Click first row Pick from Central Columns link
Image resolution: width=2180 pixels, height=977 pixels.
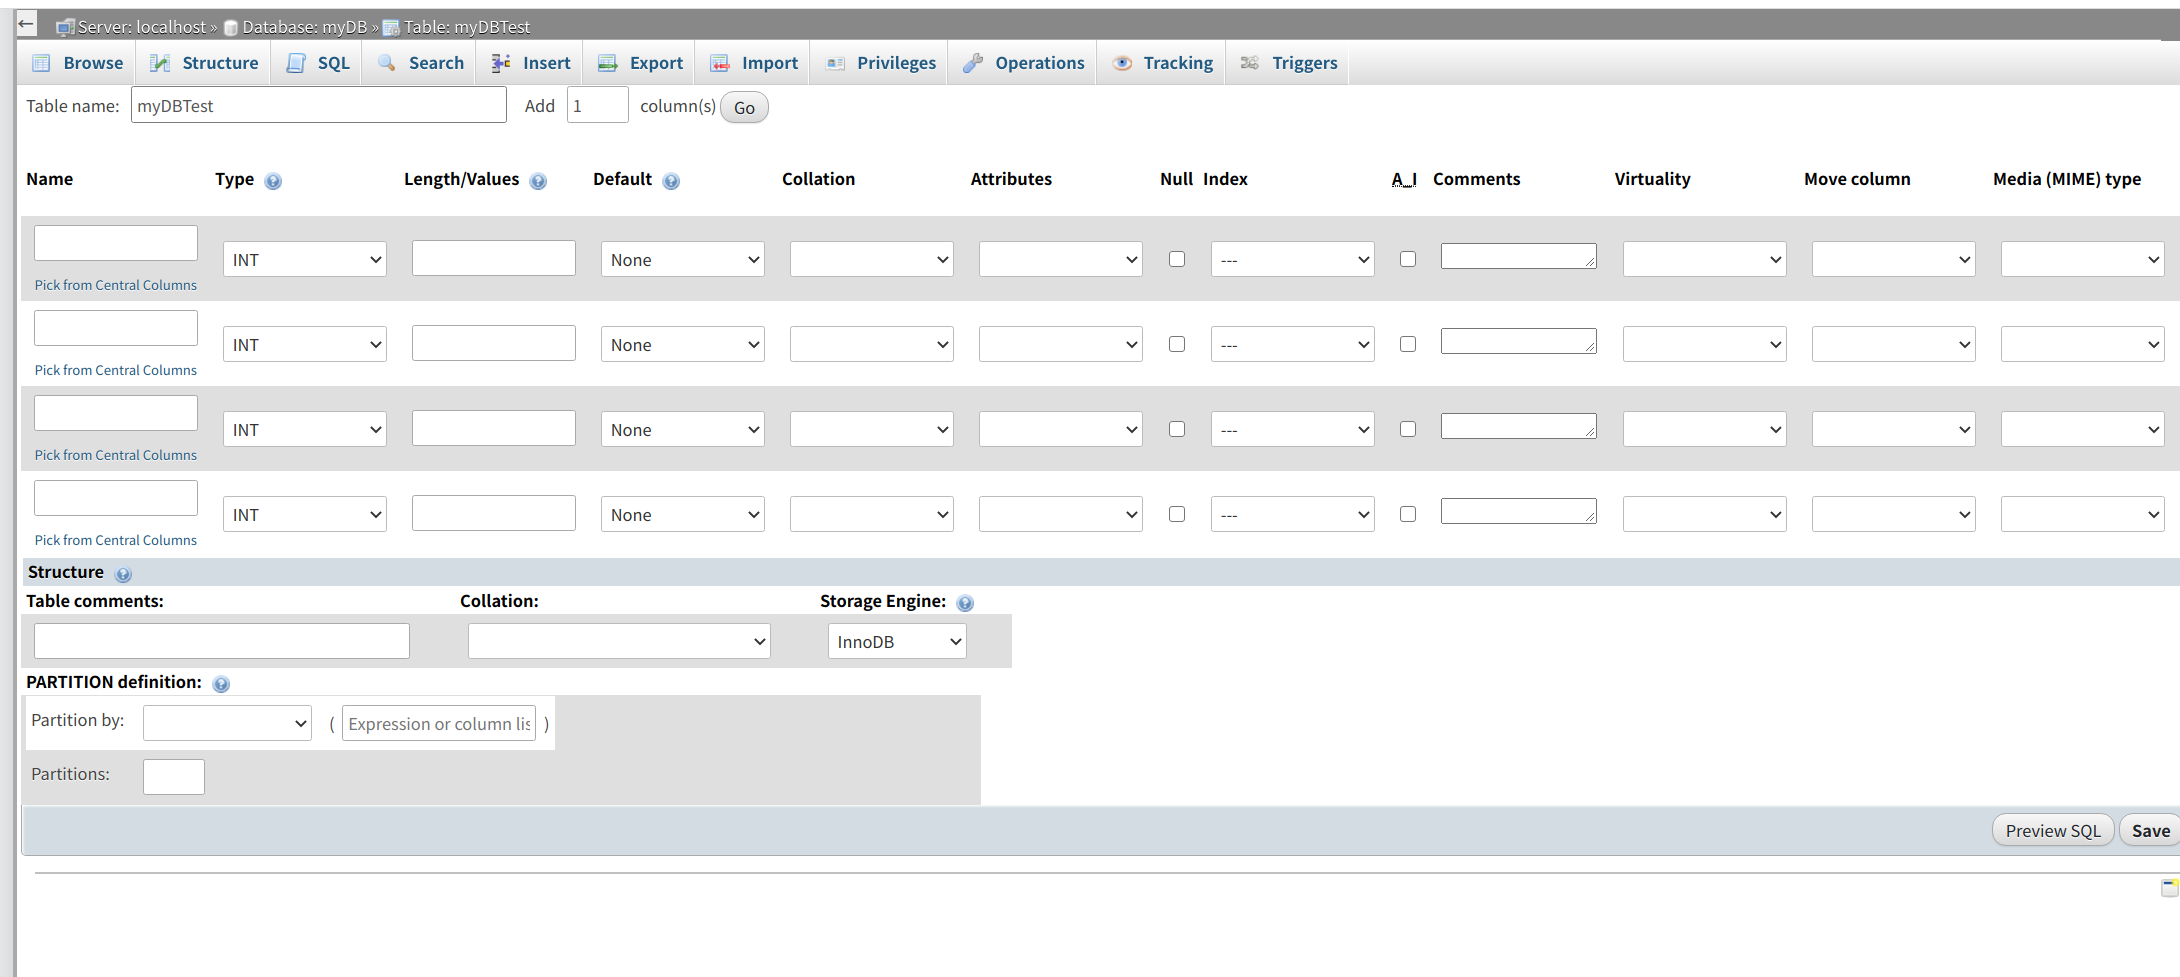point(116,285)
